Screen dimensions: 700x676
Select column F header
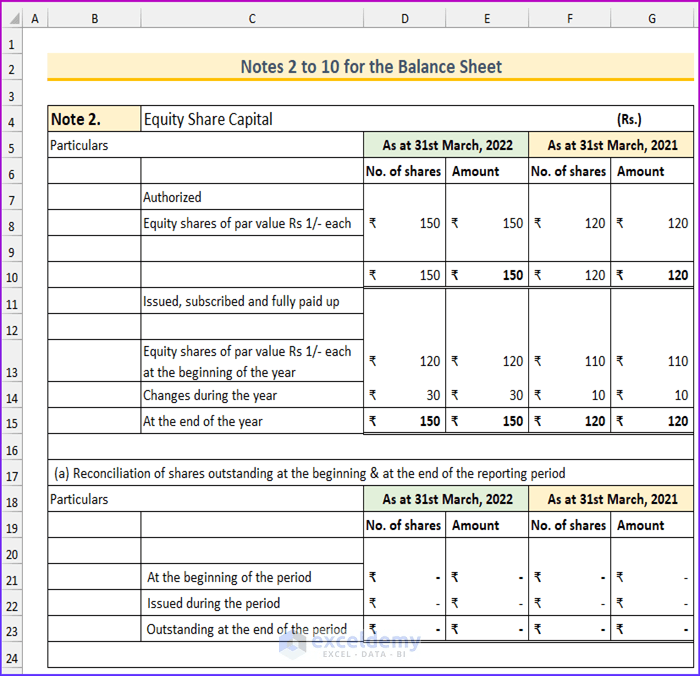pyautogui.click(x=569, y=19)
